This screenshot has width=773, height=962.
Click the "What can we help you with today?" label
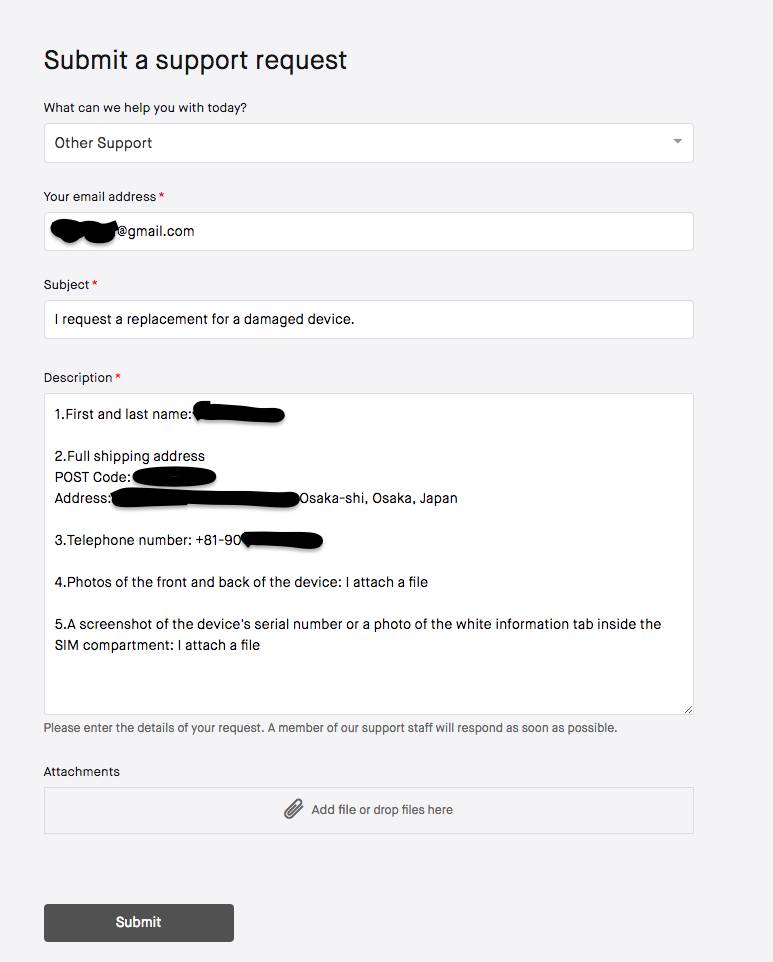(145, 108)
